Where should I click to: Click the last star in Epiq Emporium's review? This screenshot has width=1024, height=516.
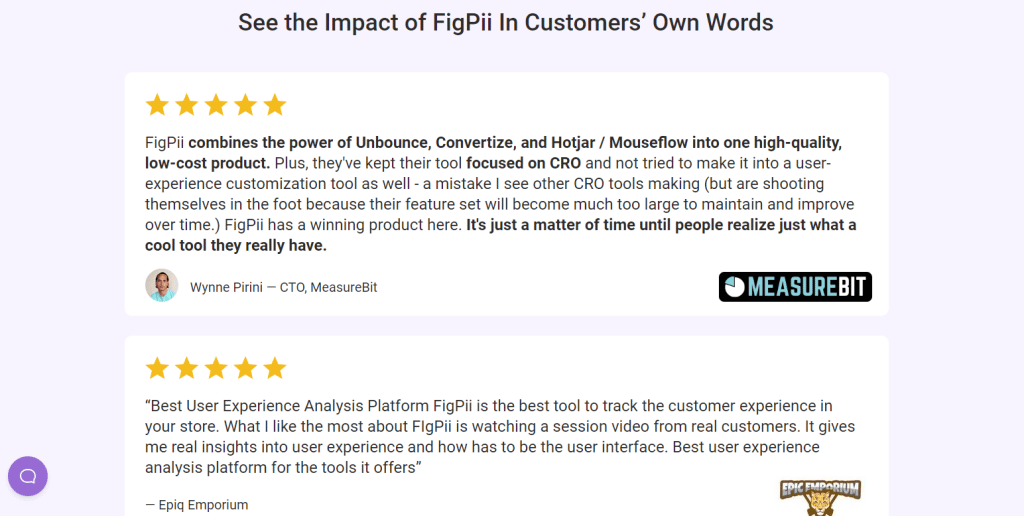[x=275, y=368]
